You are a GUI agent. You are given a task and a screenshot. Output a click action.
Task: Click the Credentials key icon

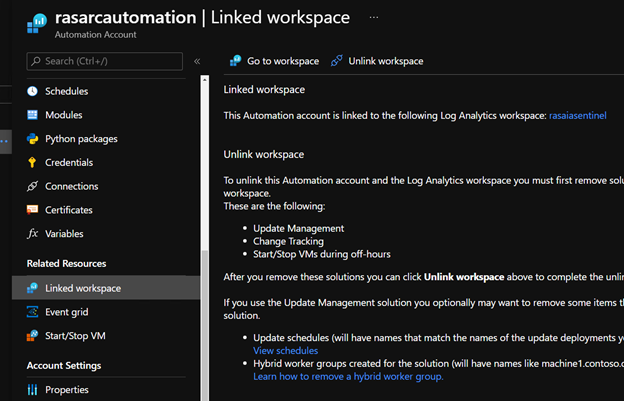(32, 162)
